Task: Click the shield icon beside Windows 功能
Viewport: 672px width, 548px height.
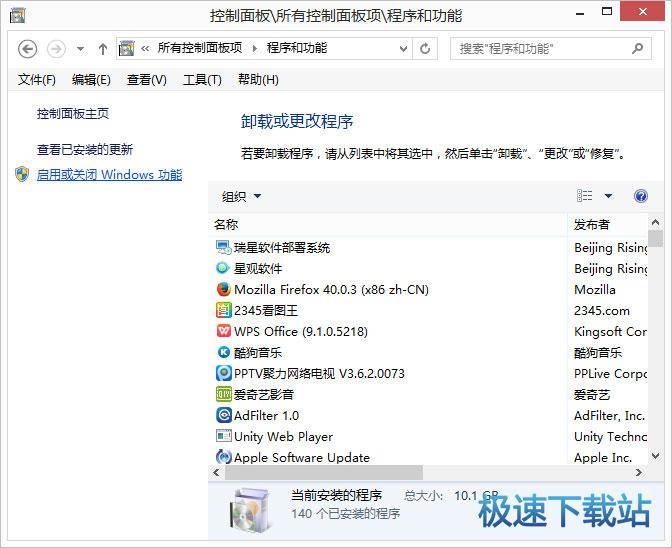Action: click(x=22, y=174)
